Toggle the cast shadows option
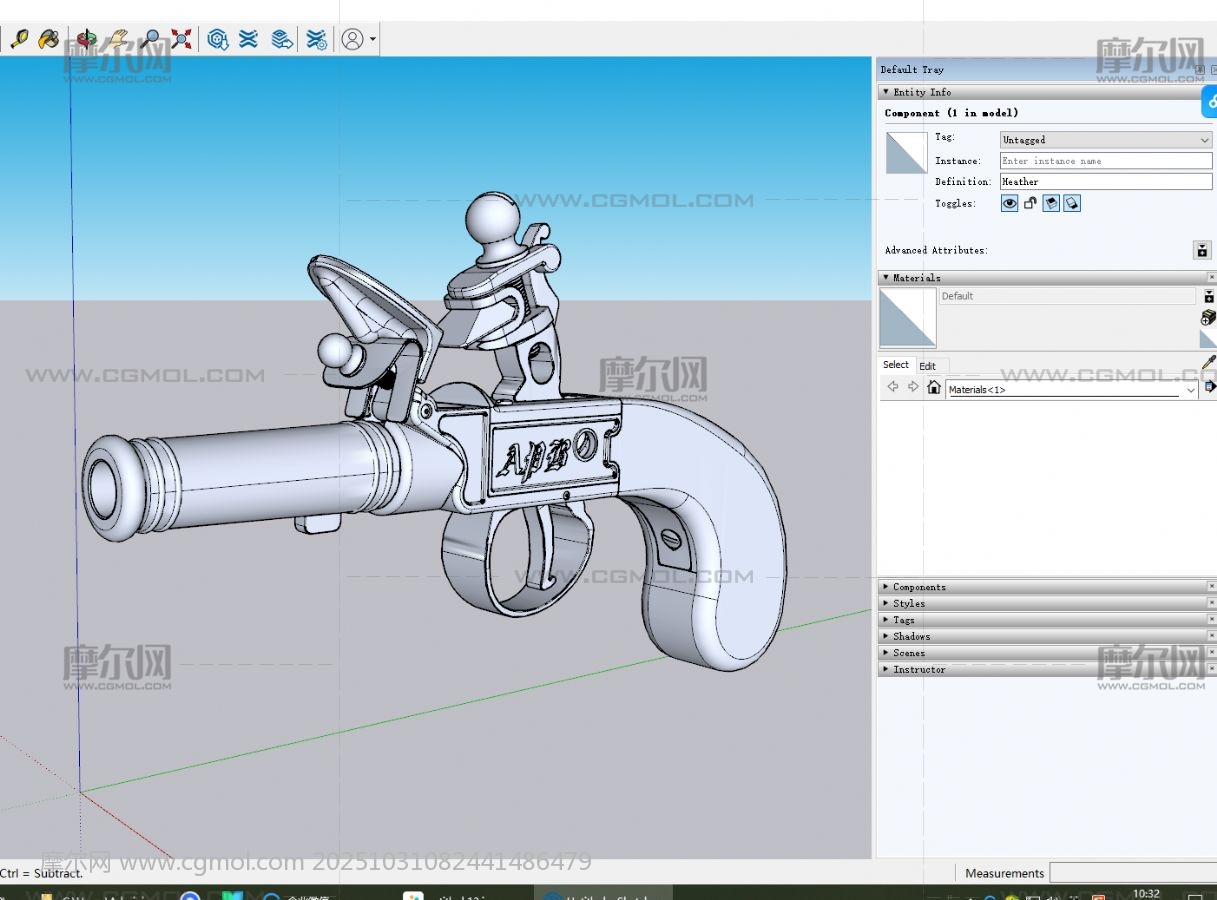 pyautogui.click(x=1051, y=204)
